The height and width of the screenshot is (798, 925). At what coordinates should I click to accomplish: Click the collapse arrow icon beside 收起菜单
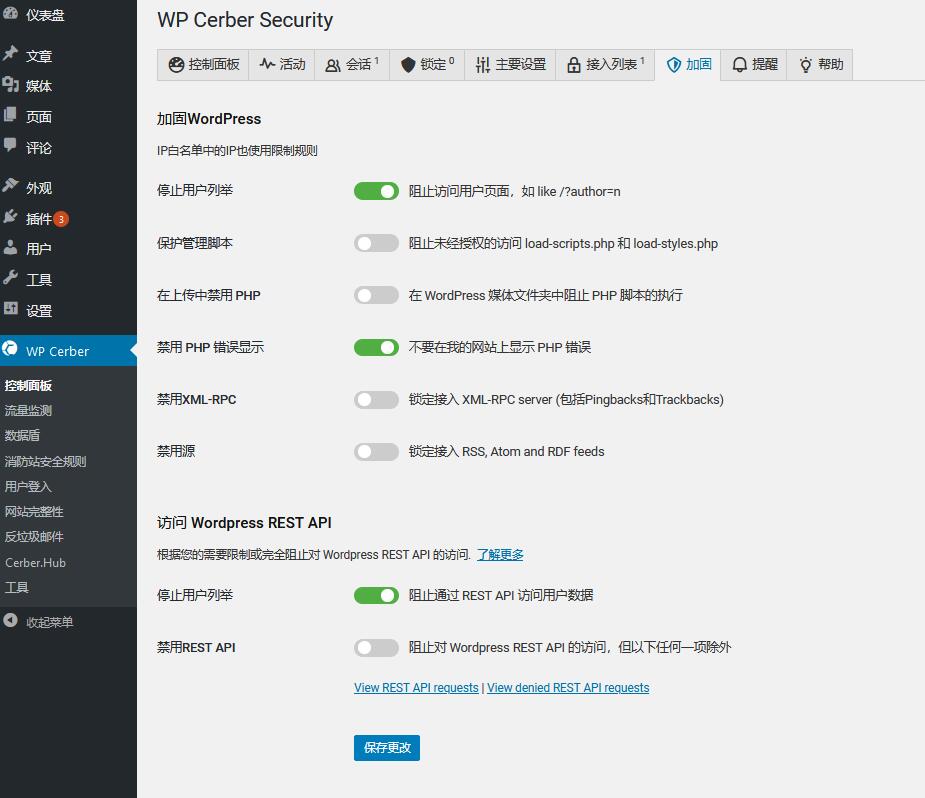(10, 620)
